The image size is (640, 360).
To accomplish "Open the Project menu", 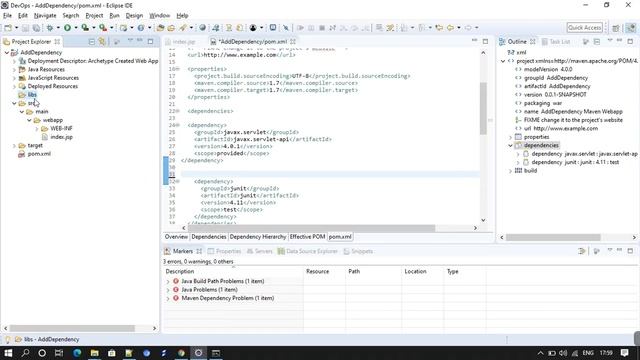I will click(94, 16).
